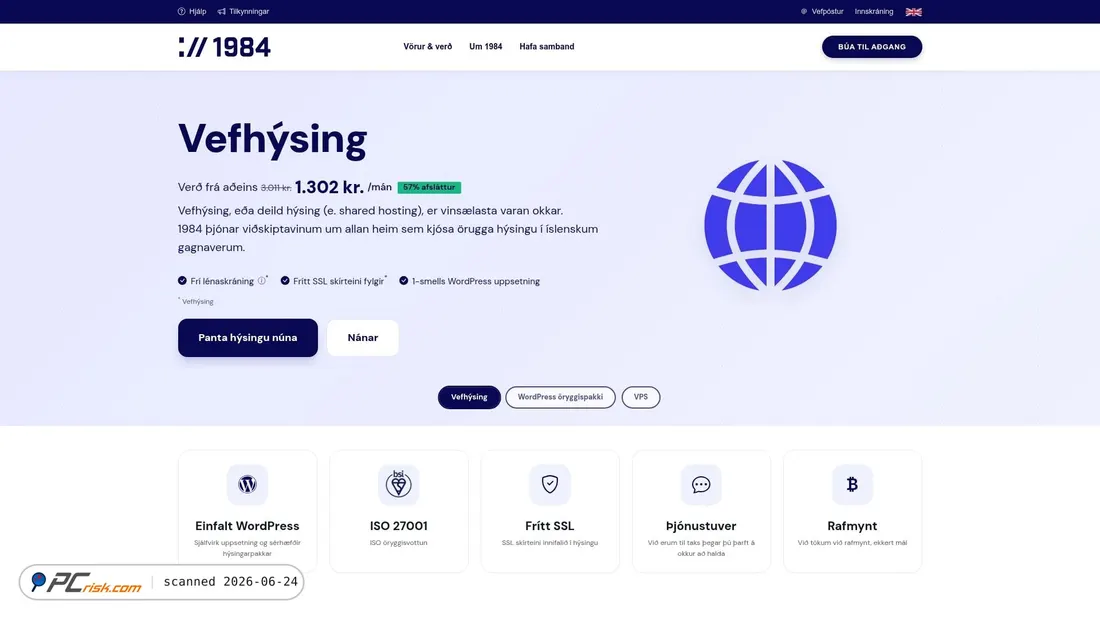Click the Vefhýsing main page heading

(x=272, y=139)
